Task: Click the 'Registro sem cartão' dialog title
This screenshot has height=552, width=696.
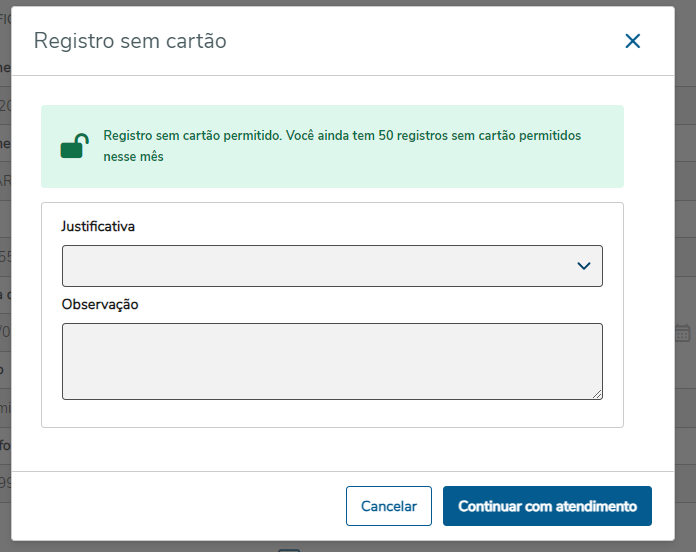Action: point(130,41)
